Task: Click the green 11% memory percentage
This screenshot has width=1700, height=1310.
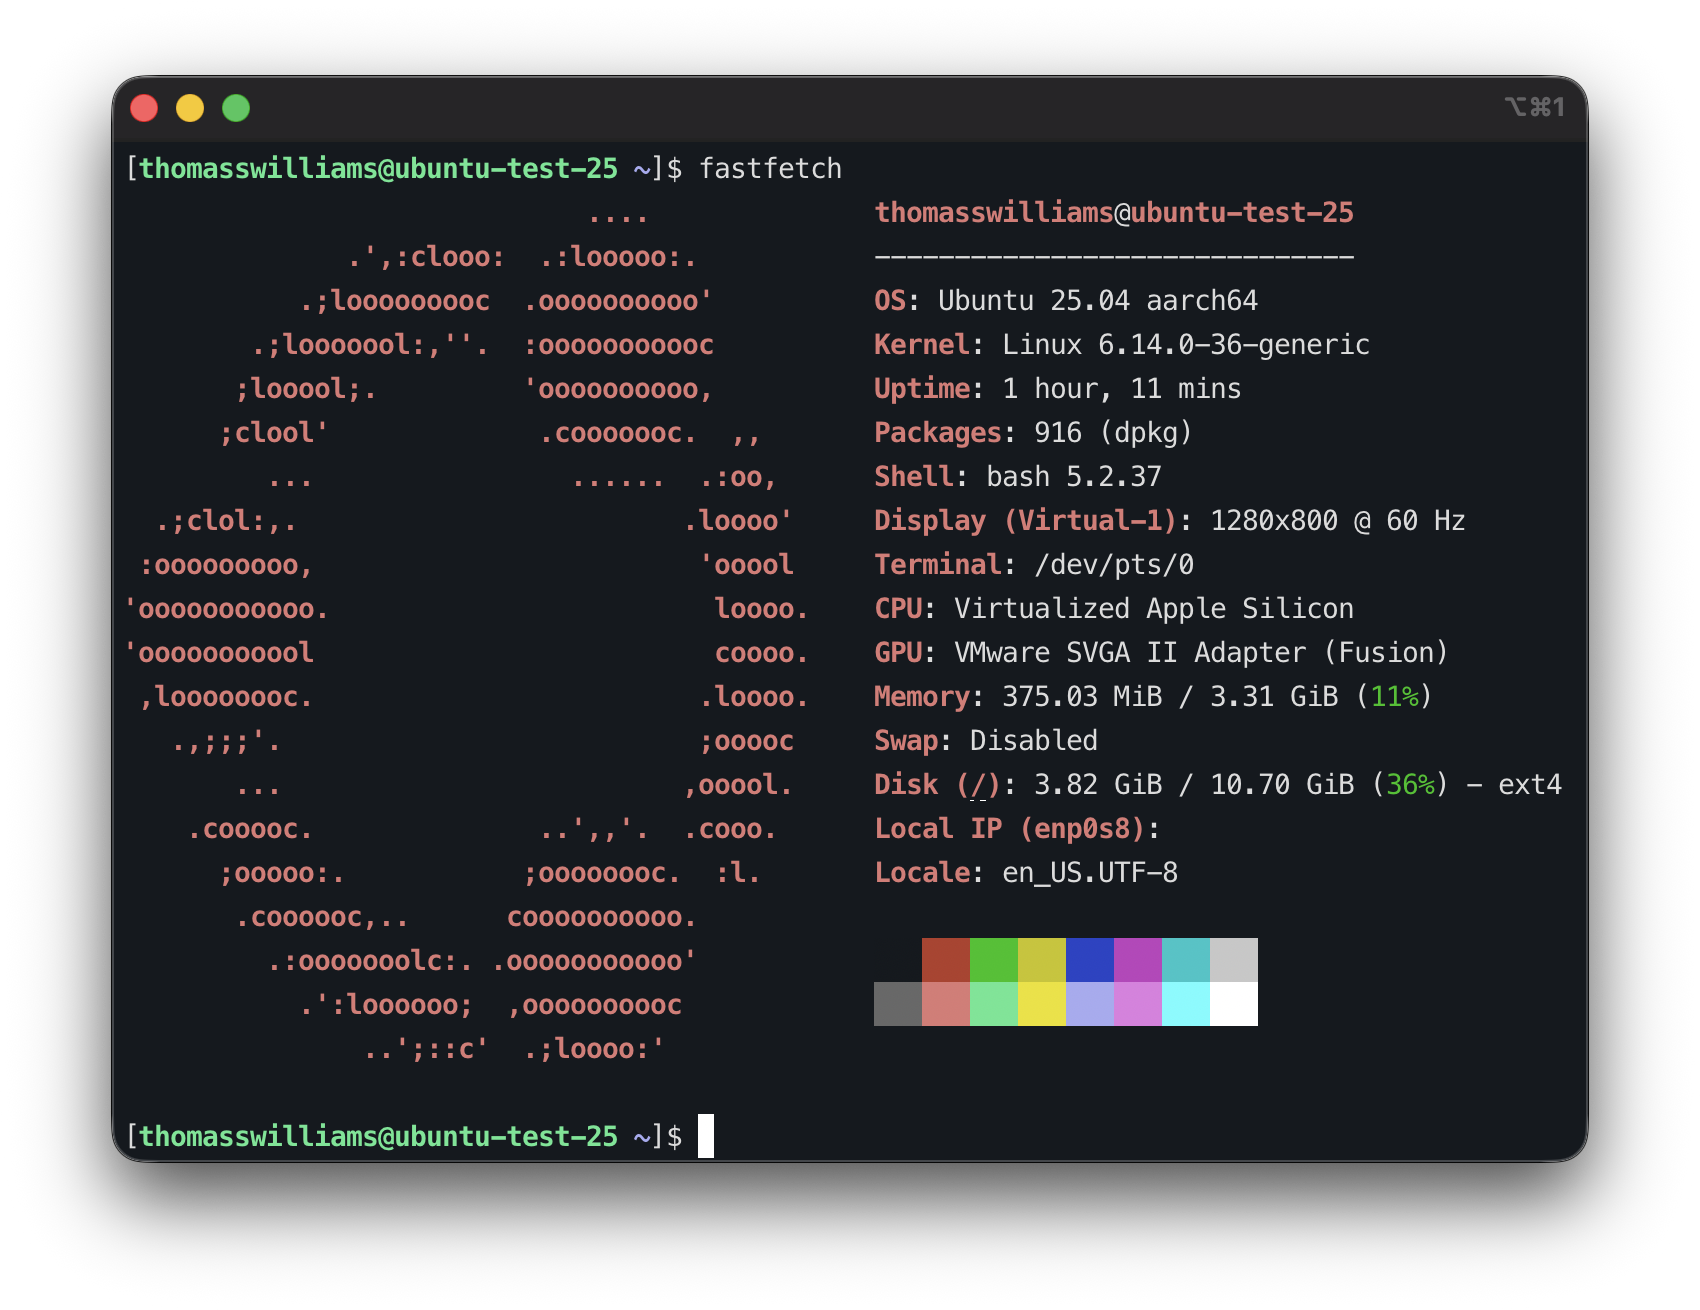Action: 1393,696
